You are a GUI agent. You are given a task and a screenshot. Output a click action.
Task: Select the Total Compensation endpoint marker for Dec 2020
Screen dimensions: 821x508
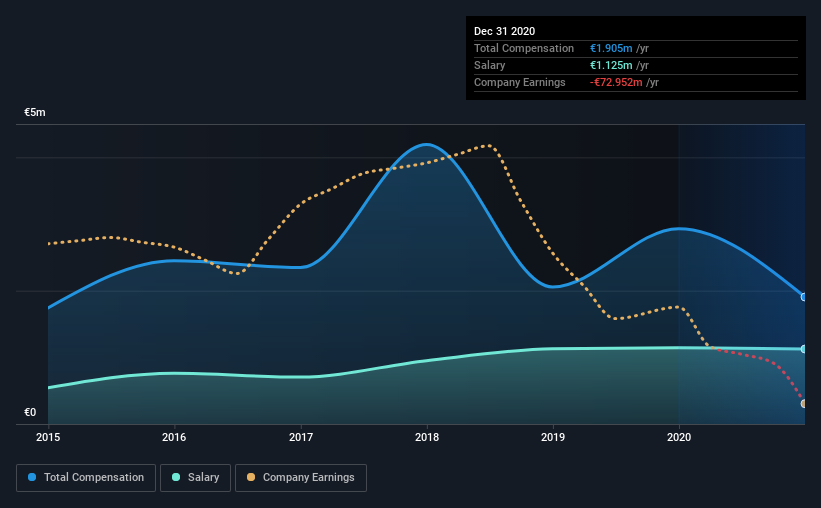point(803,297)
